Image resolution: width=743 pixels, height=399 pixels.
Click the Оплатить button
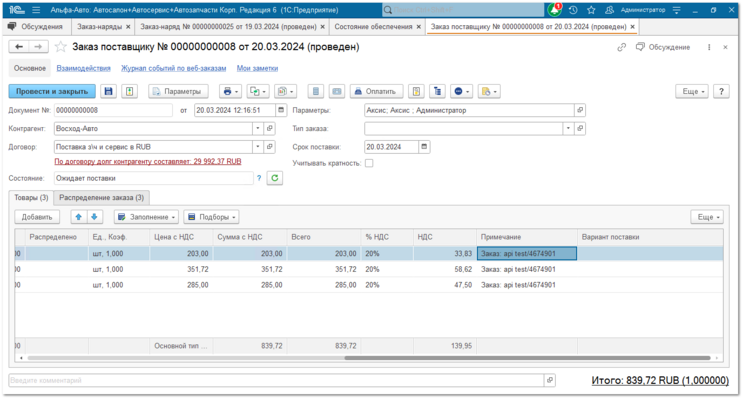[376, 91]
